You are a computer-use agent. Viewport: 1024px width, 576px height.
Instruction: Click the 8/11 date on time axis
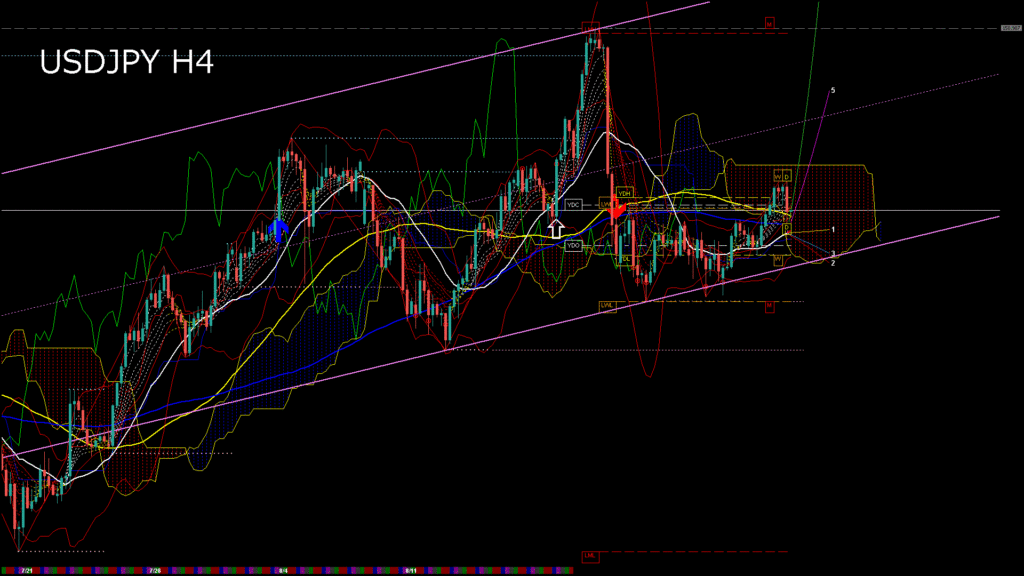411,571
